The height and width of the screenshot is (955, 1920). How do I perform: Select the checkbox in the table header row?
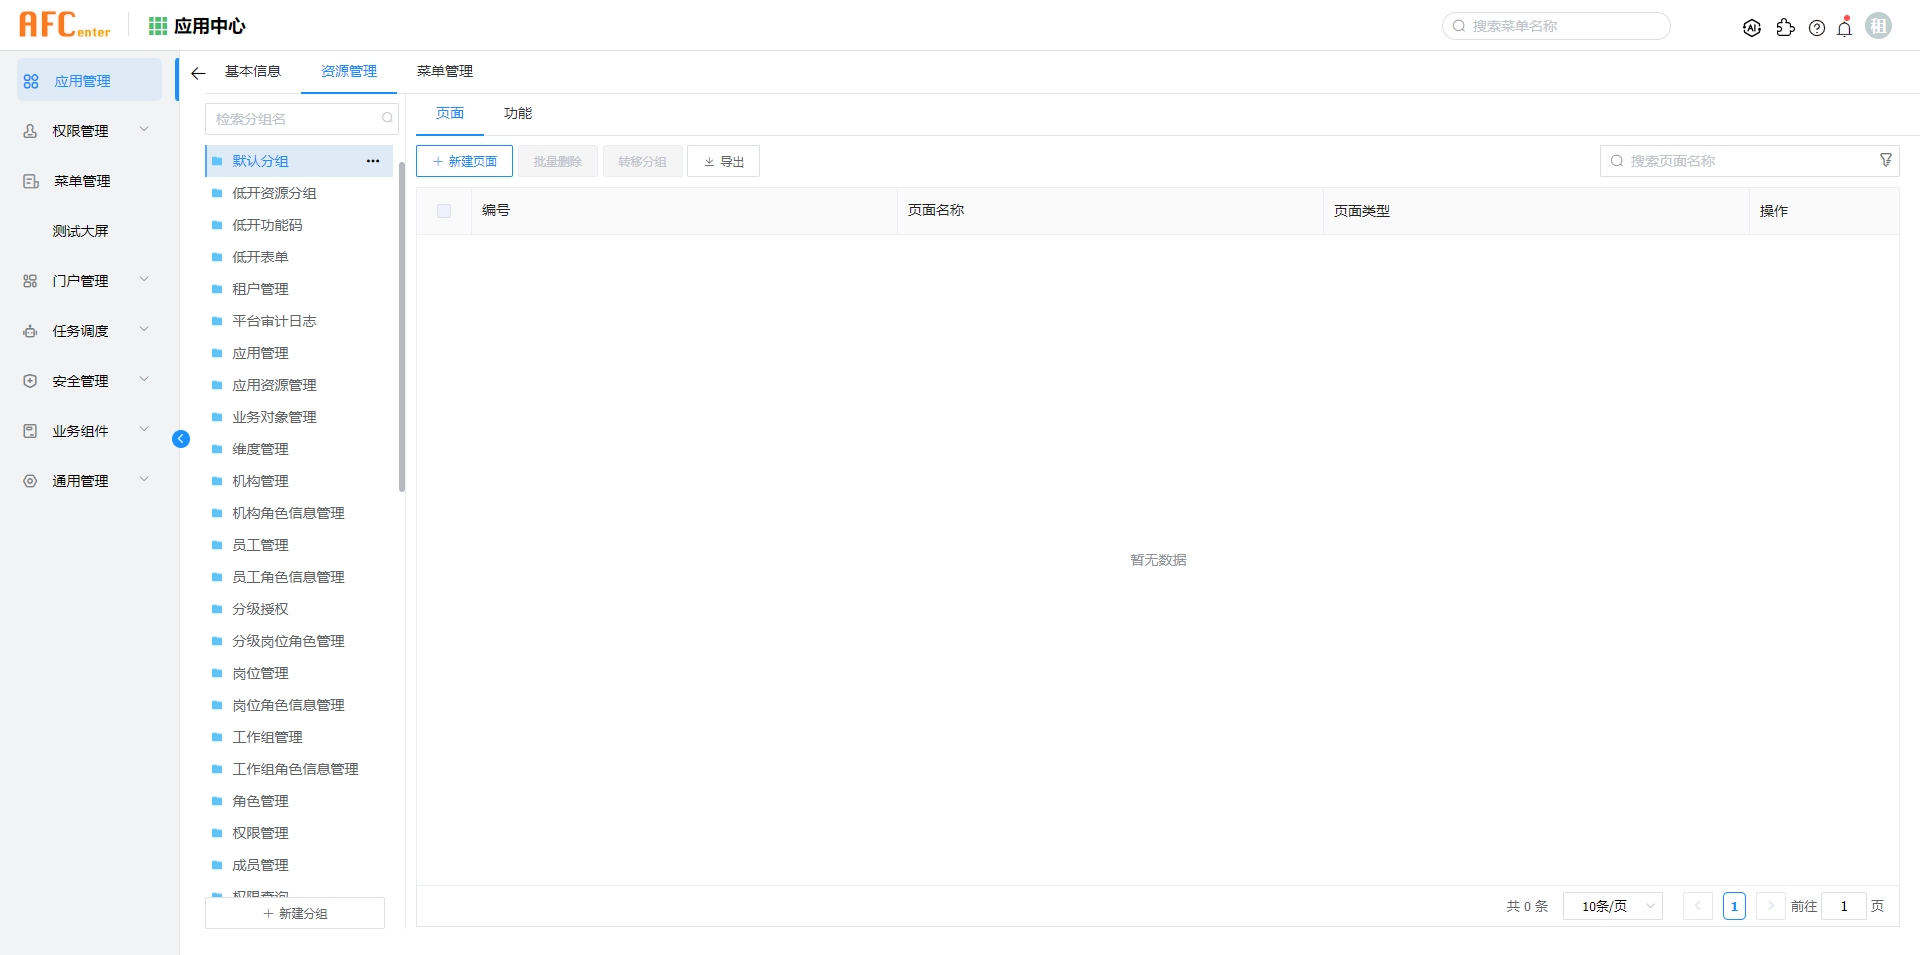pyautogui.click(x=443, y=211)
